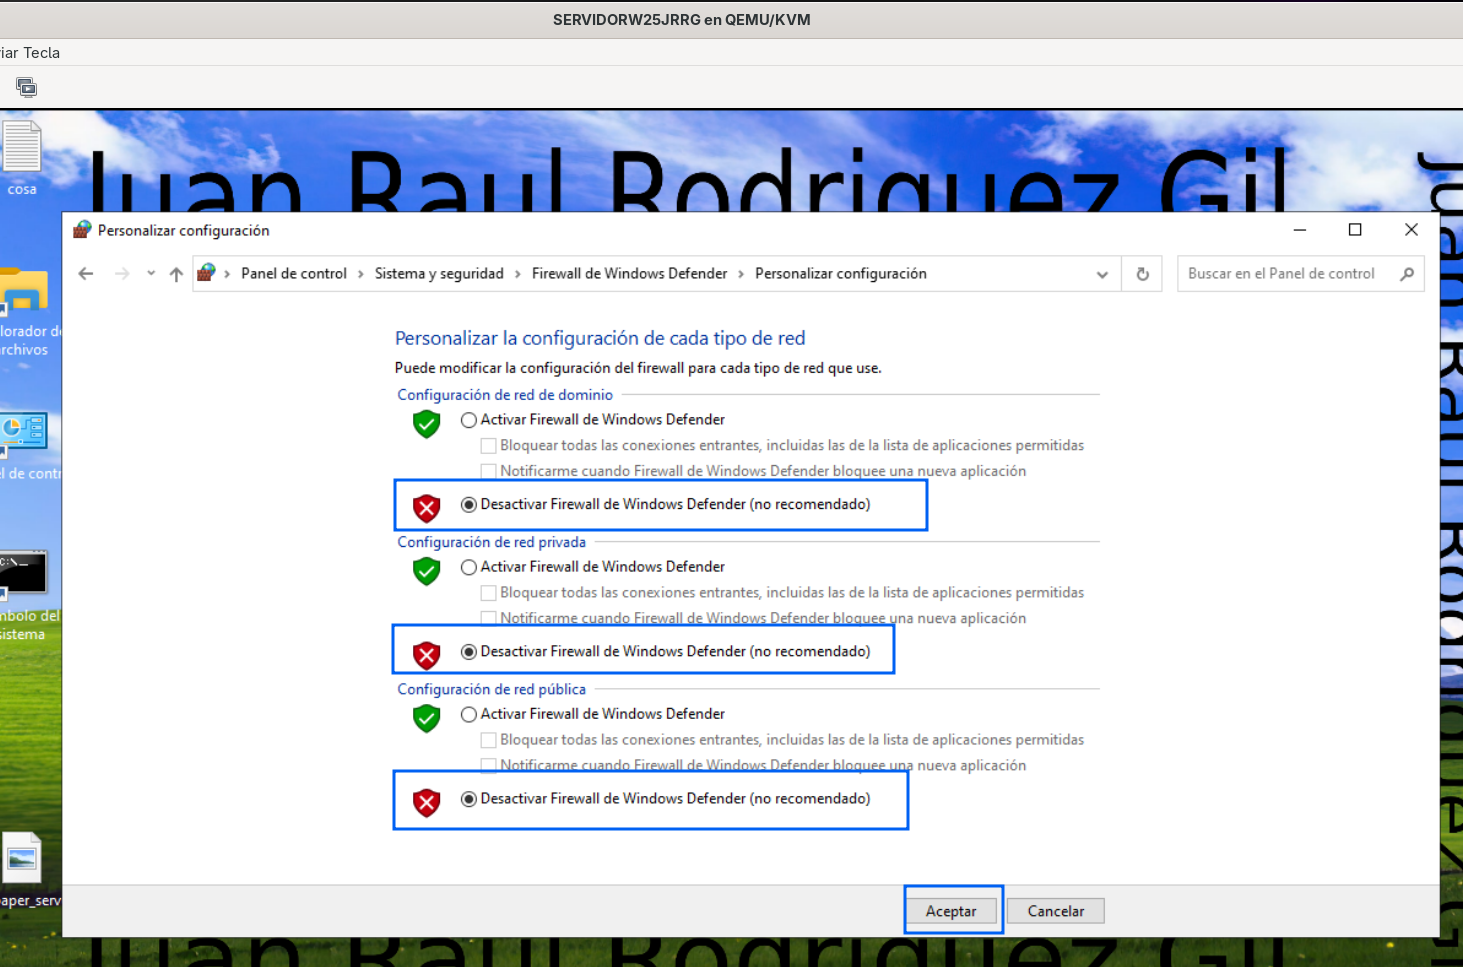Expand the chevron after 'Panel de control'
The height and width of the screenshot is (967, 1463).
[361, 274]
